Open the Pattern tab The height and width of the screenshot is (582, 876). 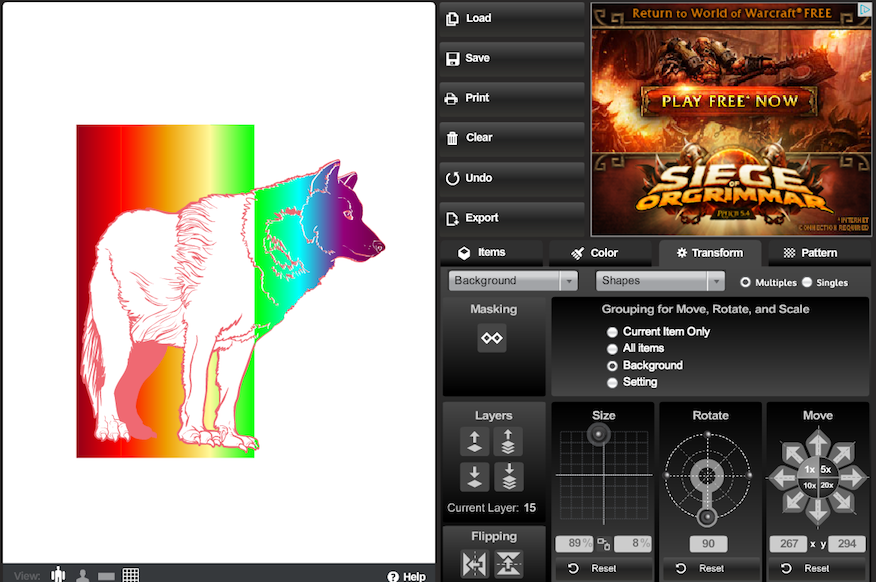coord(810,253)
